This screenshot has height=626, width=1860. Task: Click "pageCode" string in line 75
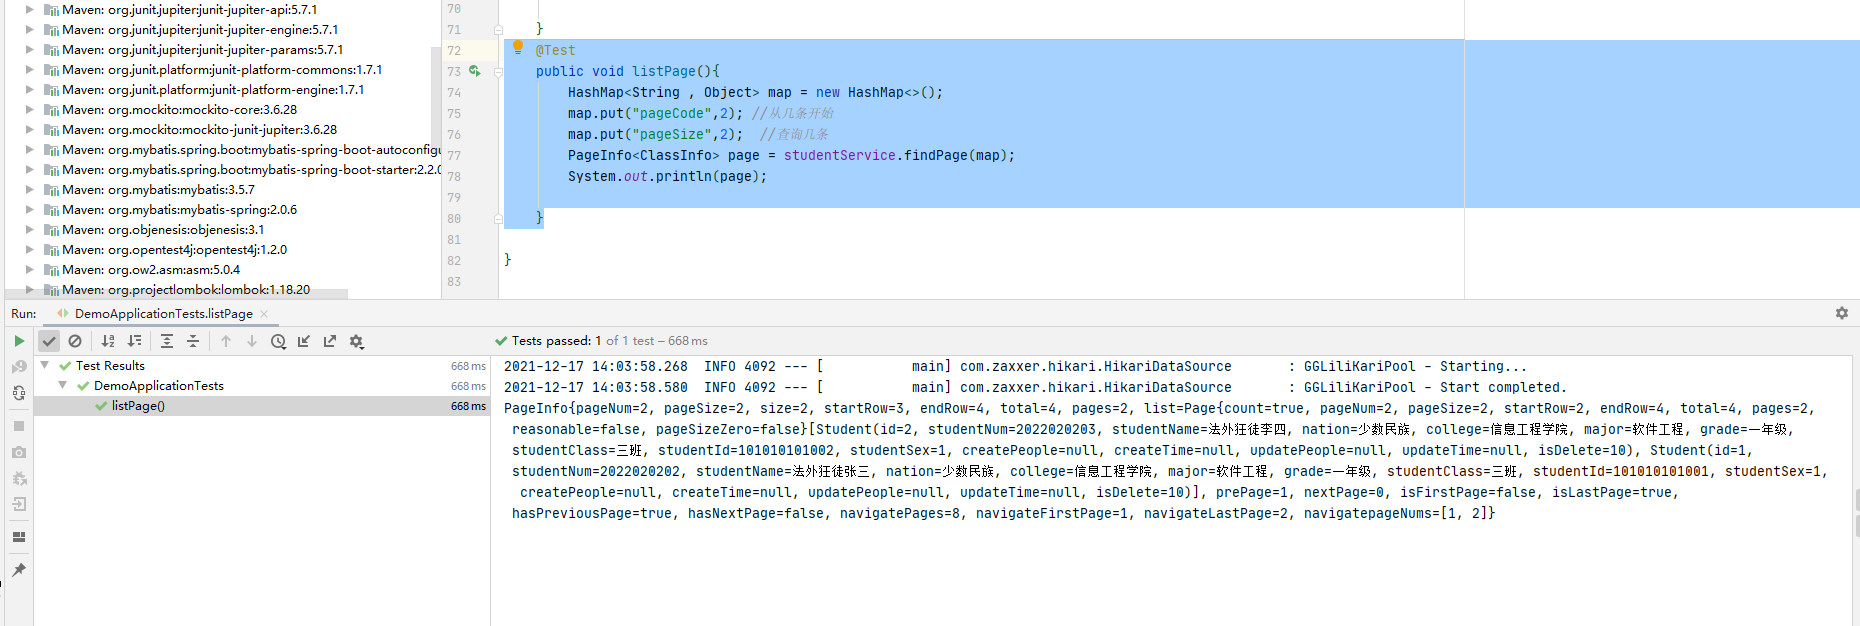click(x=672, y=113)
